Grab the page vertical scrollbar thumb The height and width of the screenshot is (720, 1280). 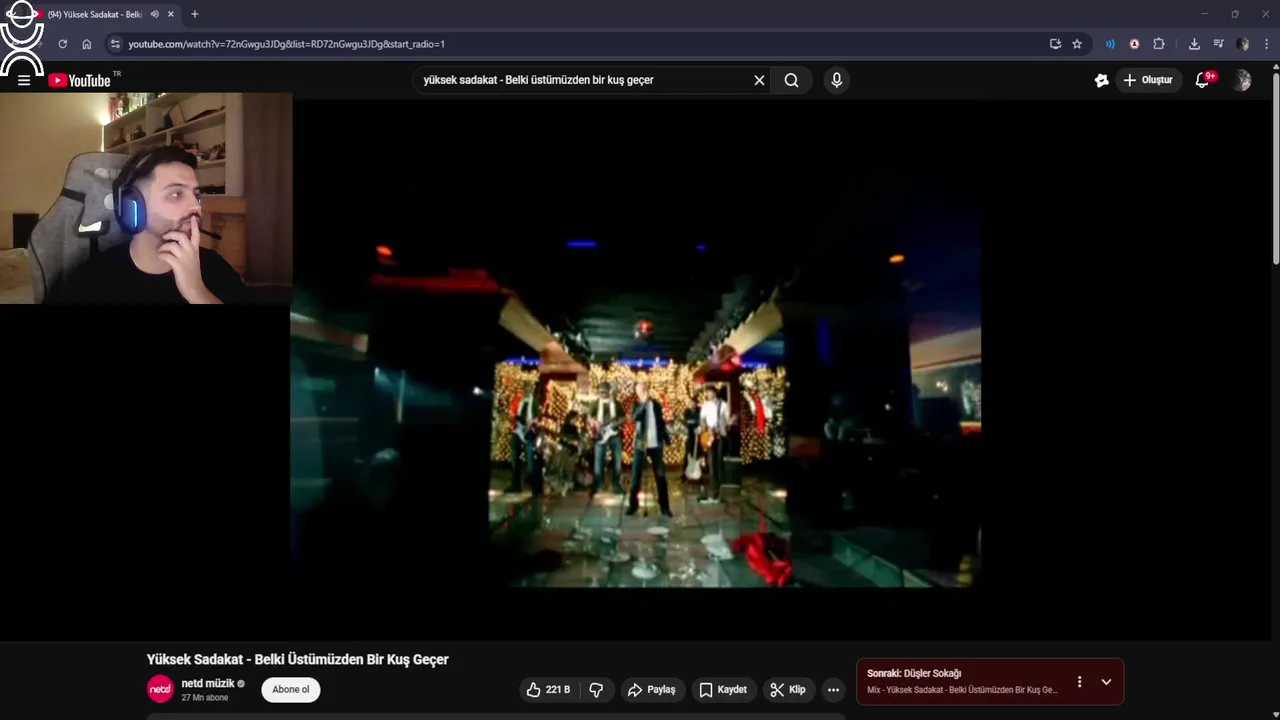pyautogui.click(x=1275, y=169)
